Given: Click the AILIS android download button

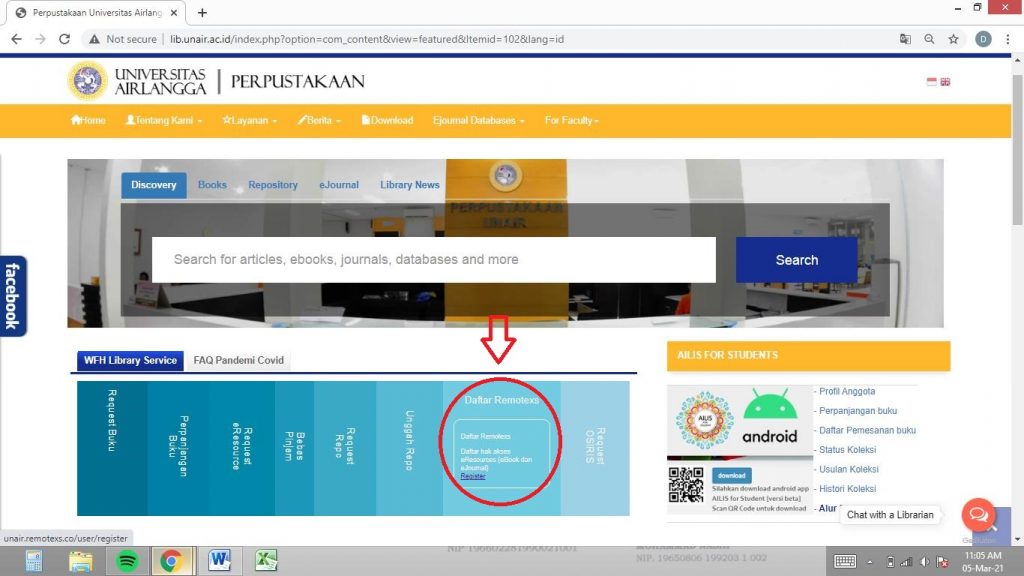Looking at the screenshot, I should [x=731, y=475].
